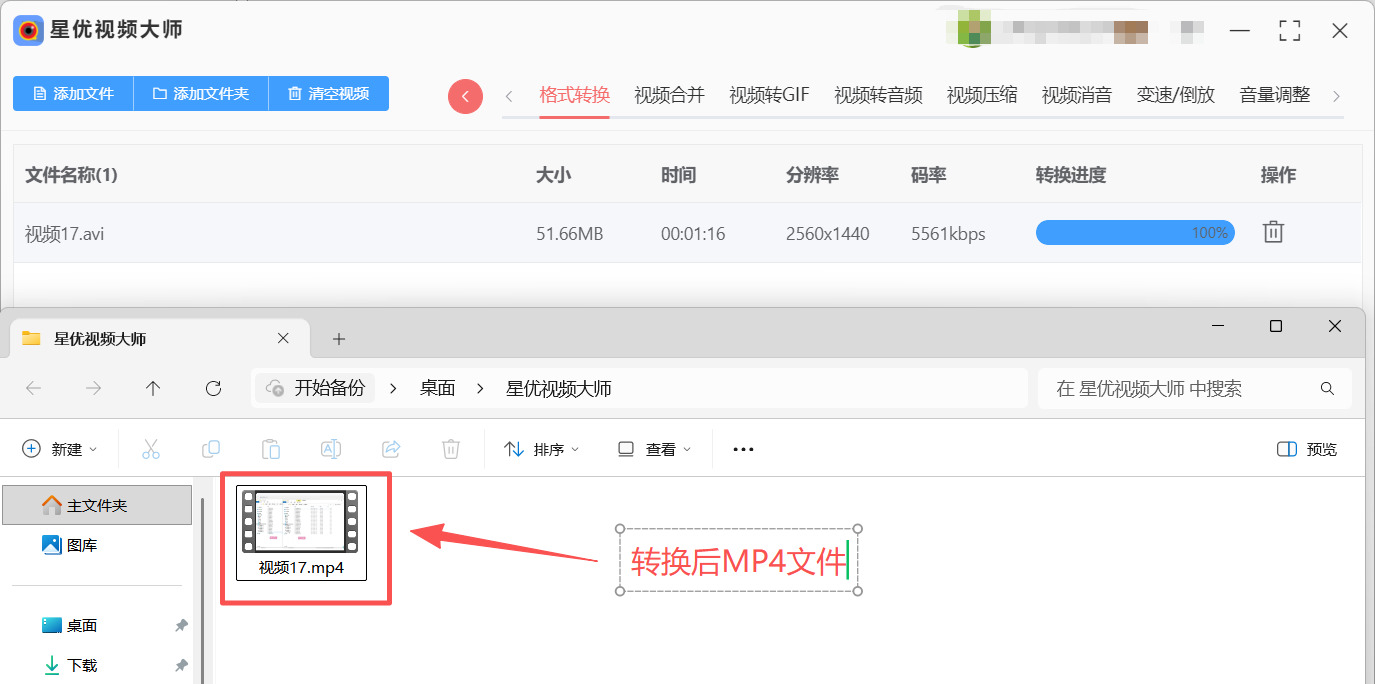
Task: Open the 查看 view dropdown
Action: (x=654, y=450)
